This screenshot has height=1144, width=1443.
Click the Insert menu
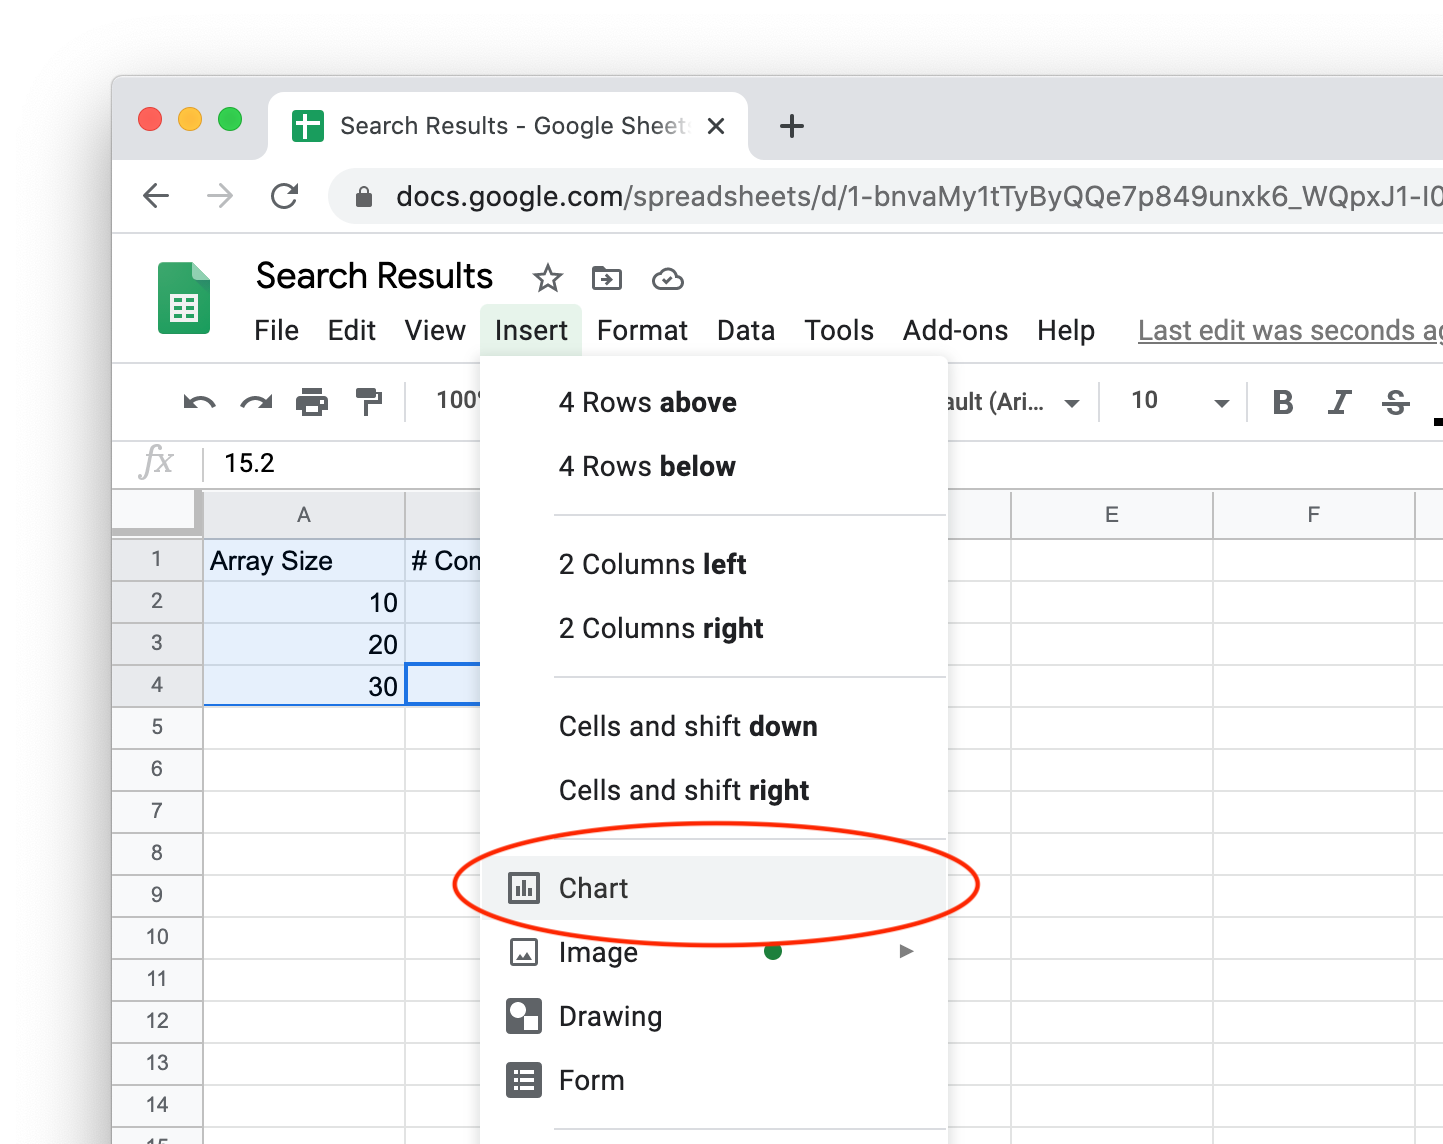click(531, 331)
